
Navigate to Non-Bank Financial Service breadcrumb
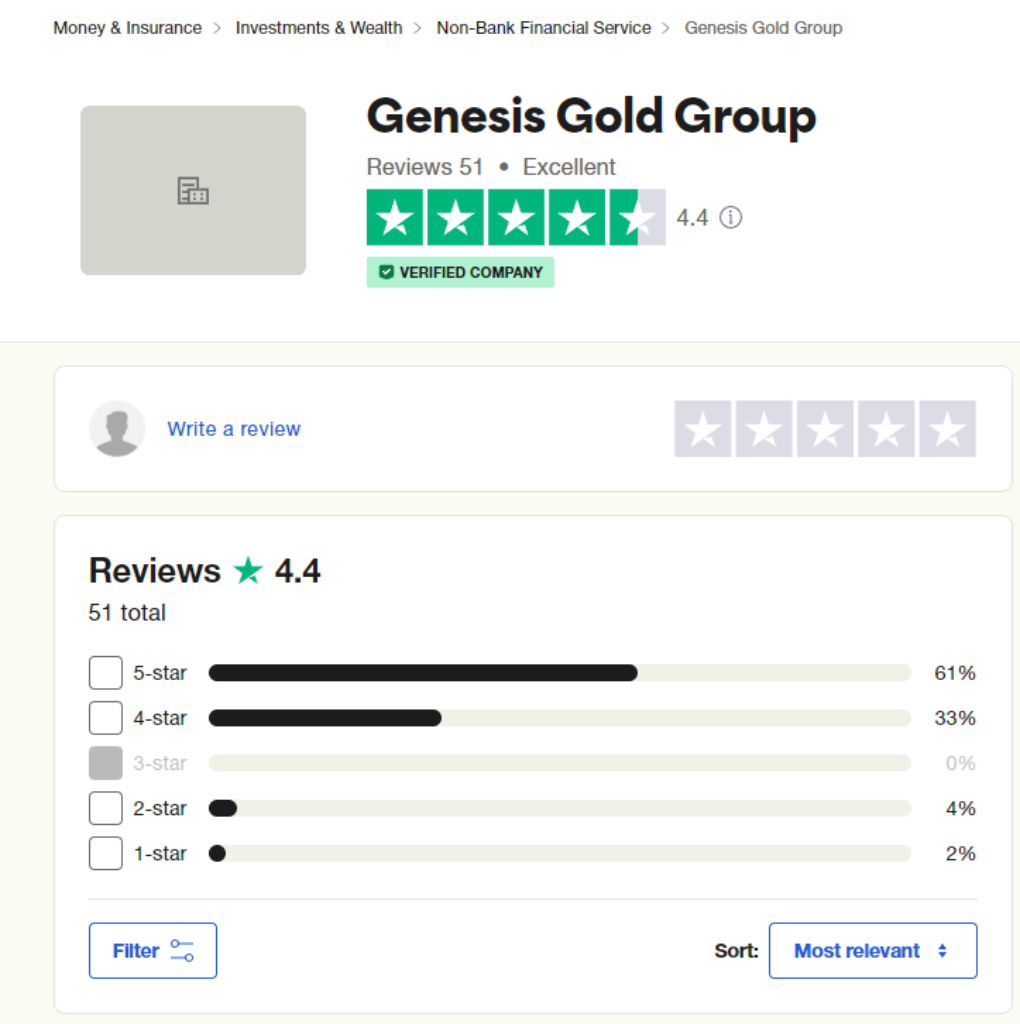tap(544, 28)
